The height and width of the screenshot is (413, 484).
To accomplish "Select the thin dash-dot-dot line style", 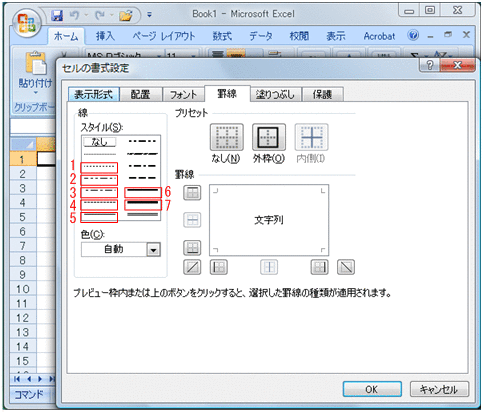I will 99,179.
